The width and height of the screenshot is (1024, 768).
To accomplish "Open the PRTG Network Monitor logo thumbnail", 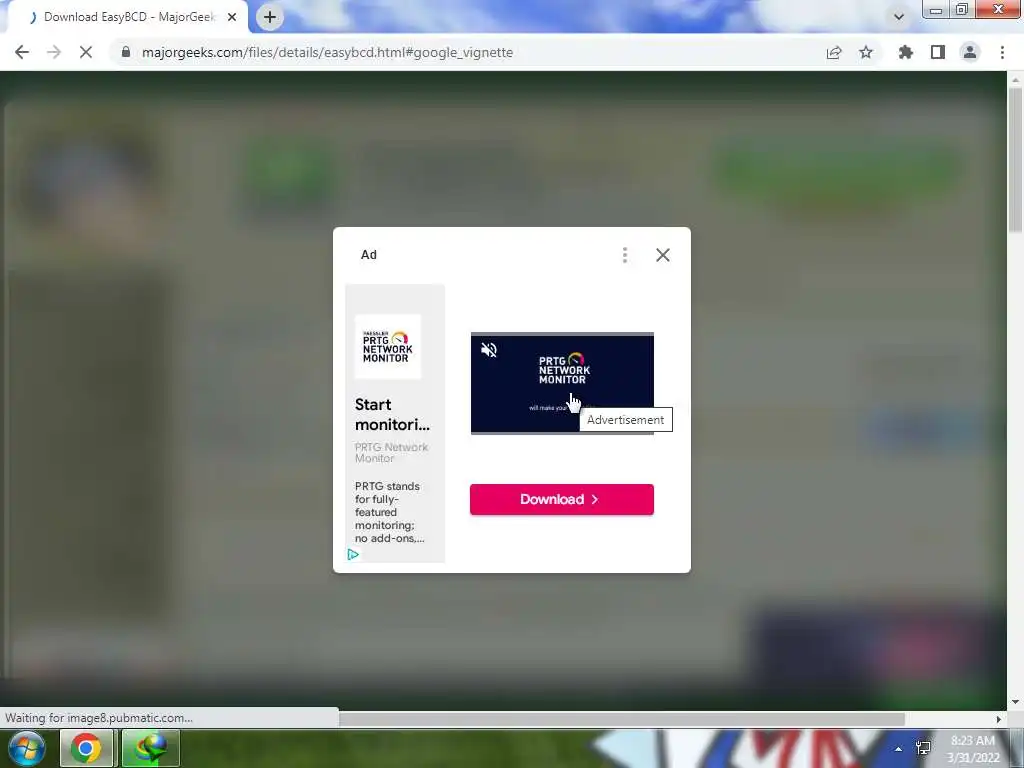I will [388, 346].
